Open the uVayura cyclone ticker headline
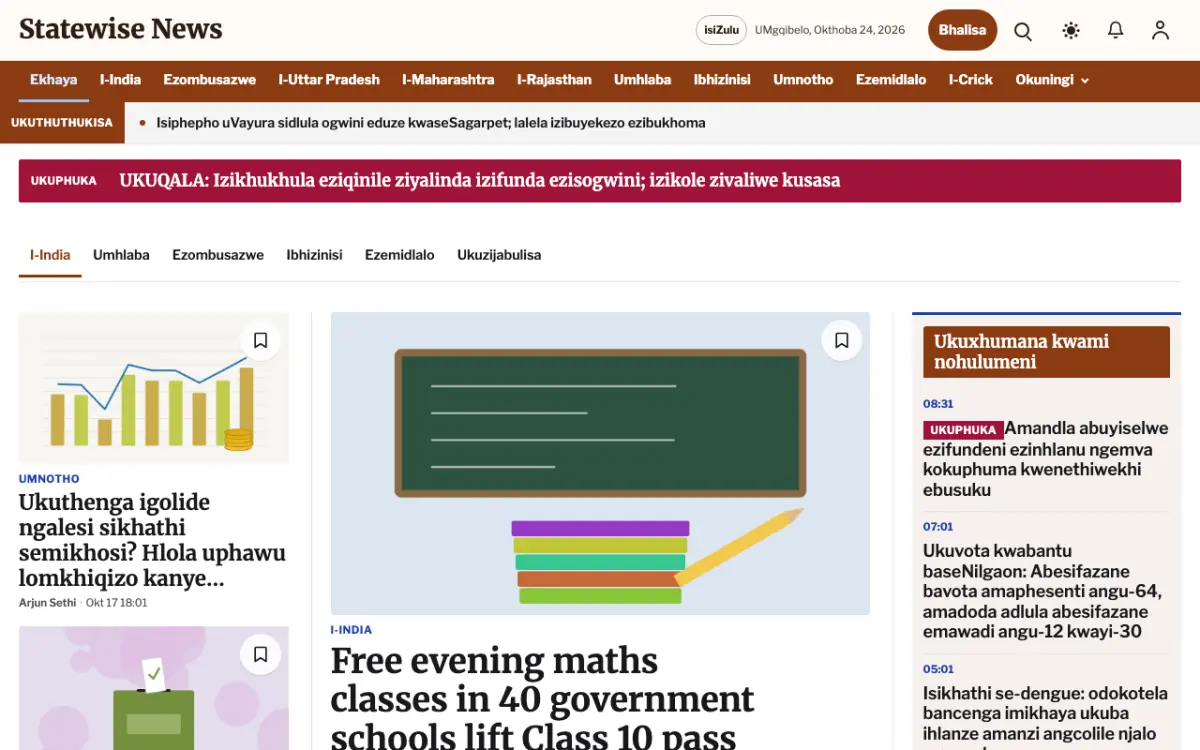The width and height of the screenshot is (1200, 750). (431, 123)
